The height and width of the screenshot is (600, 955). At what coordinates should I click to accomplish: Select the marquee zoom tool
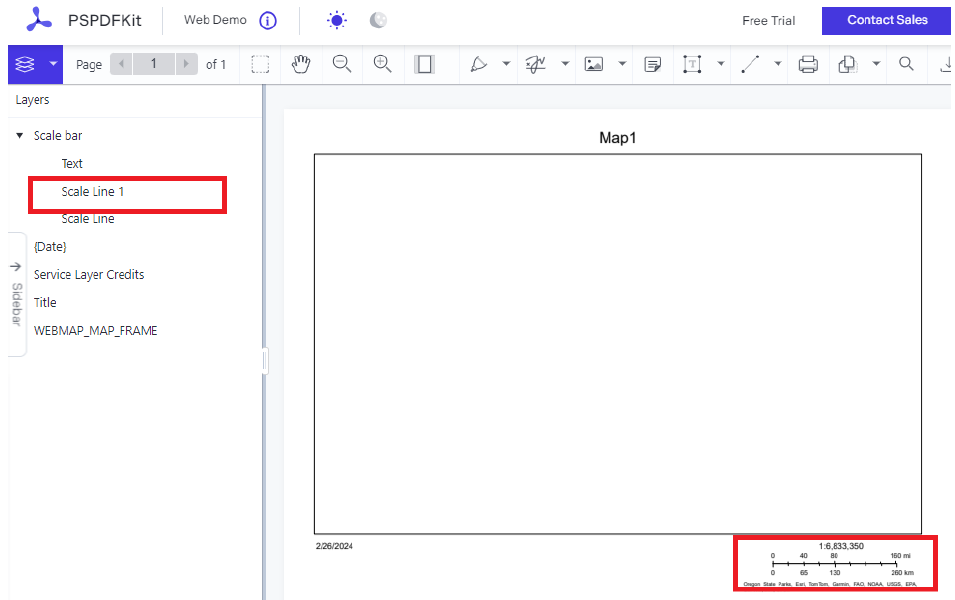coord(260,64)
